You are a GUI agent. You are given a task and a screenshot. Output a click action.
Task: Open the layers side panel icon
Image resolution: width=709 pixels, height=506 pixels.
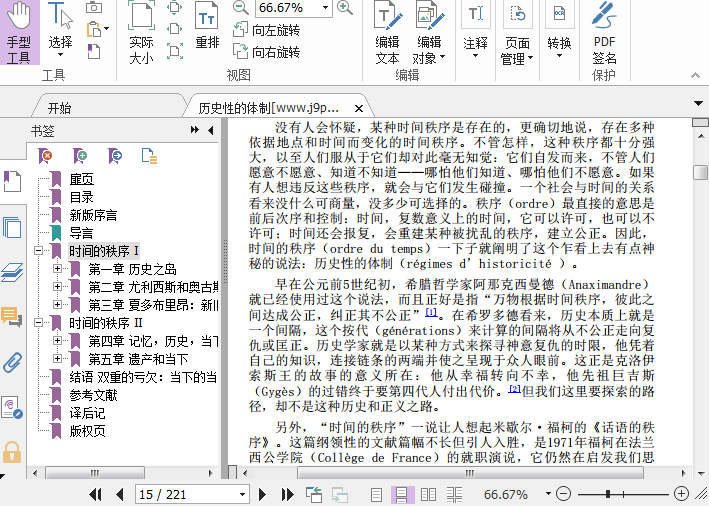tap(12, 271)
